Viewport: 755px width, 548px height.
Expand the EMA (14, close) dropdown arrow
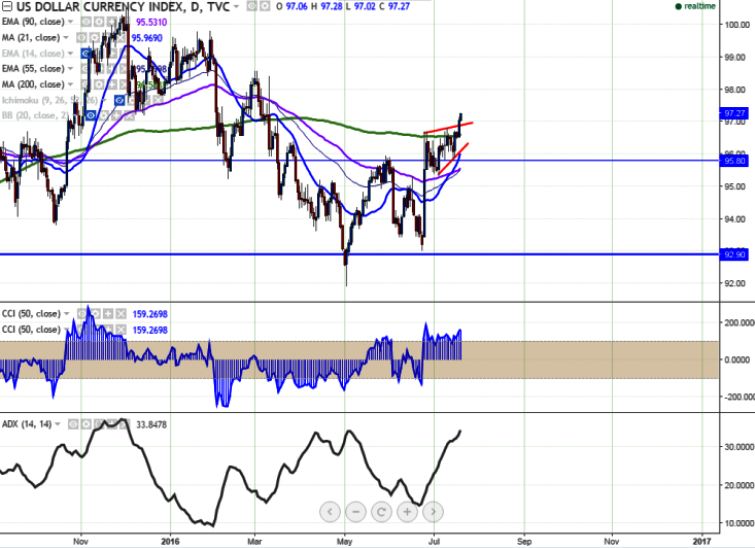point(70,53)
